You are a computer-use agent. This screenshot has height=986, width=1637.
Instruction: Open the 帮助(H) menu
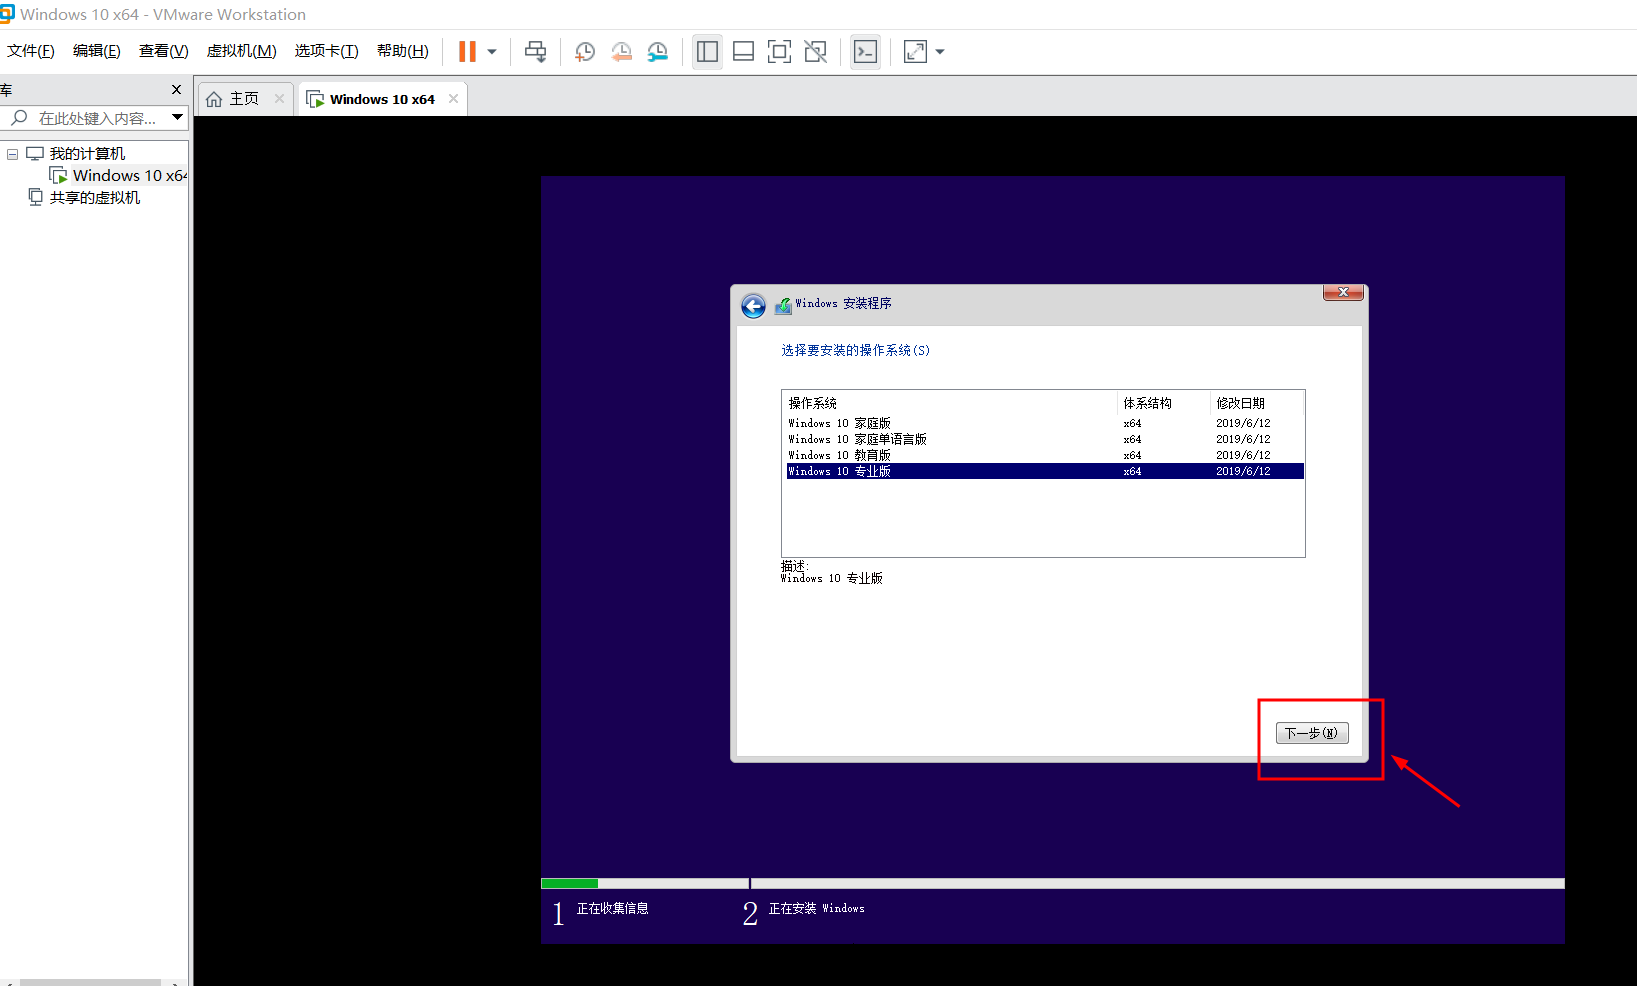click(403, 51)
